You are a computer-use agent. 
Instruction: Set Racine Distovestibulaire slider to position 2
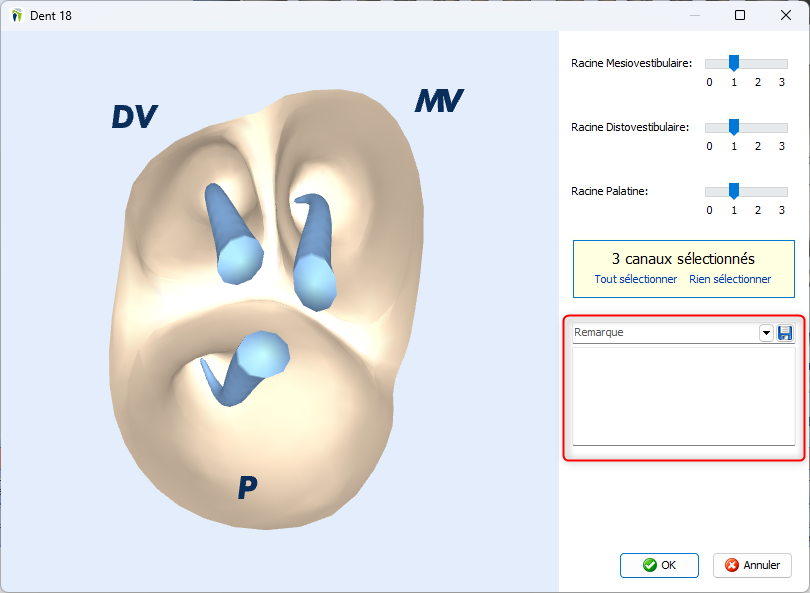coord(758,127)
